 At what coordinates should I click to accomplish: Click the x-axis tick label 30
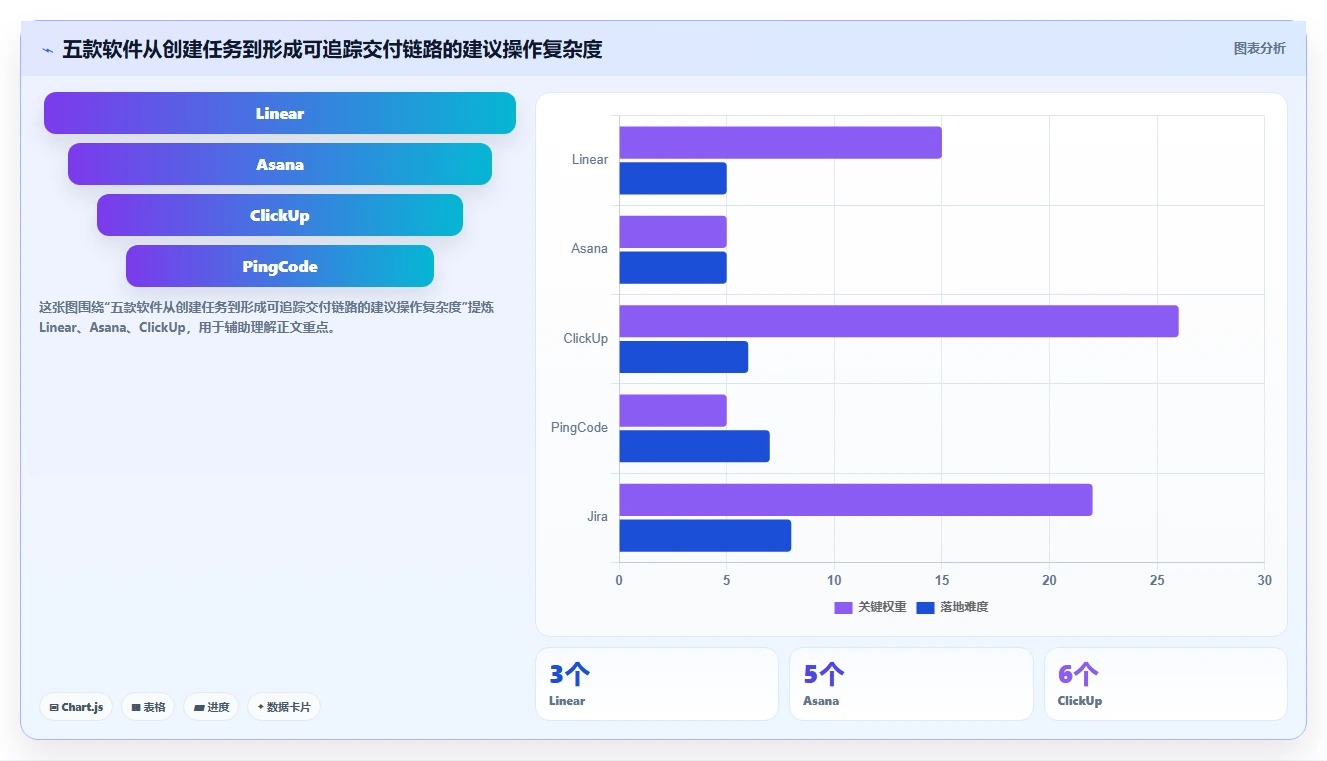click(1264, 581)
